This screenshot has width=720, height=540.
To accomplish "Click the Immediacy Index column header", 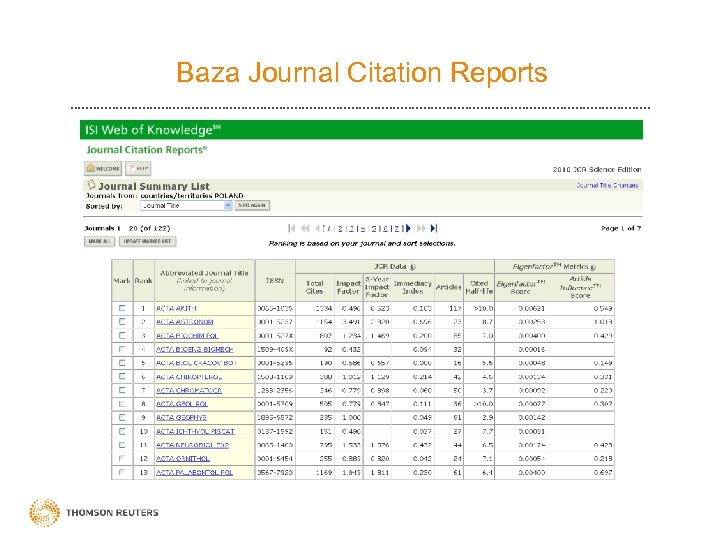I will click(413, 287).
